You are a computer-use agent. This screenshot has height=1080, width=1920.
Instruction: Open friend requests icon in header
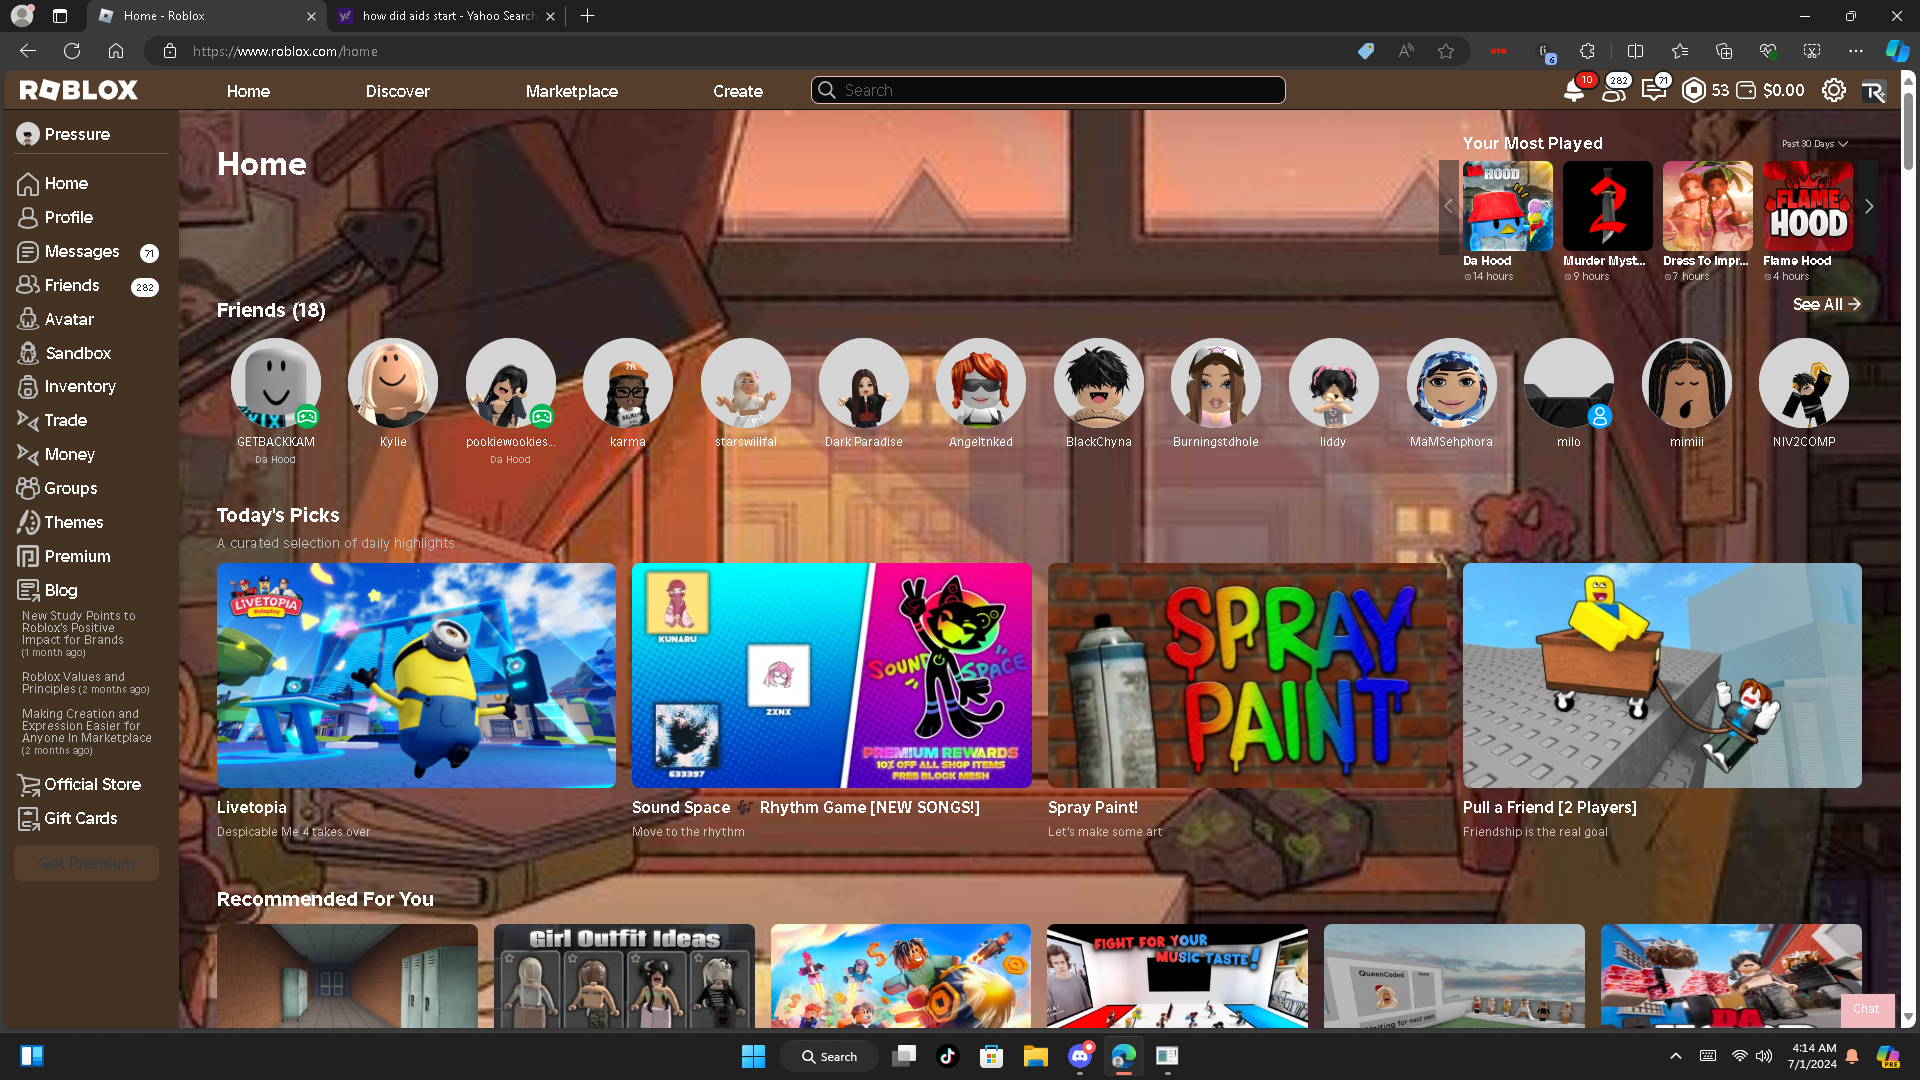(1613, 91)
